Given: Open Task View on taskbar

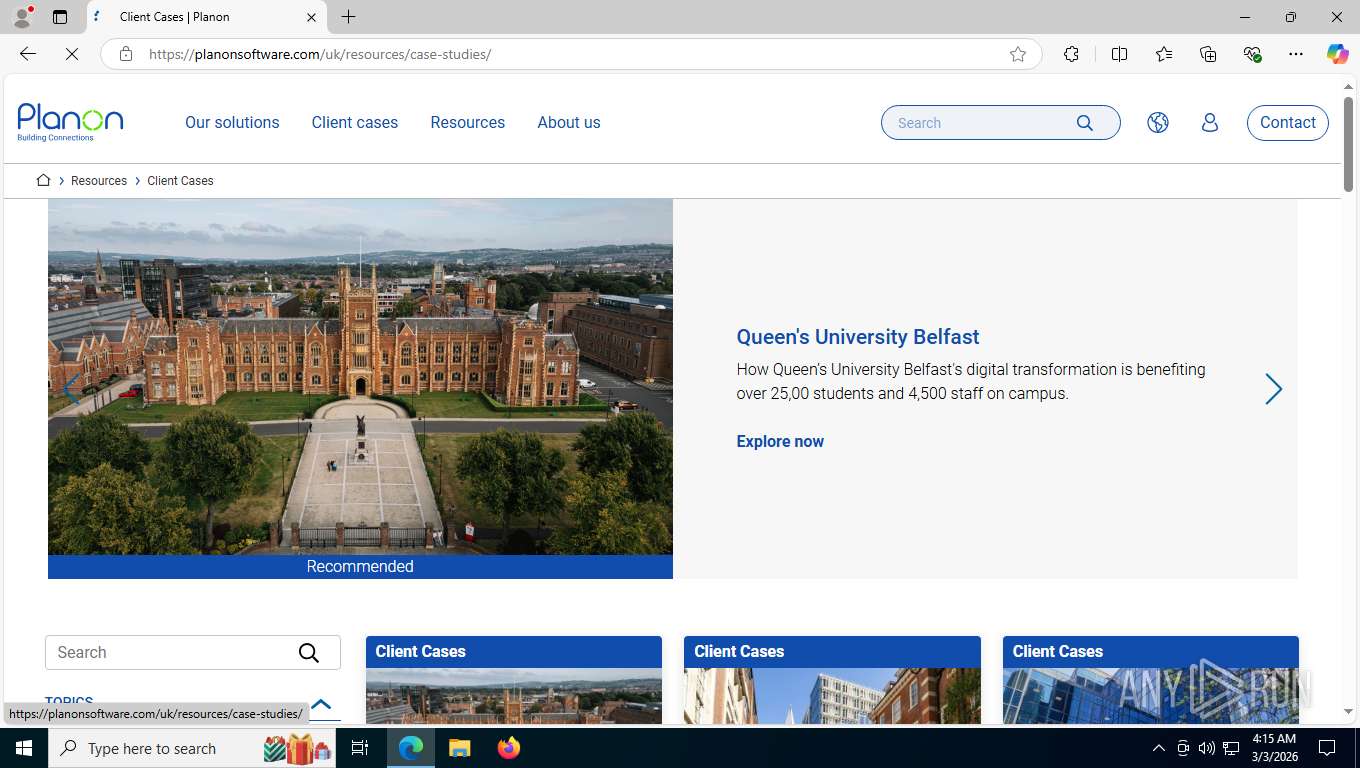Looking at the screenshot, I should (x=360, y=748).
